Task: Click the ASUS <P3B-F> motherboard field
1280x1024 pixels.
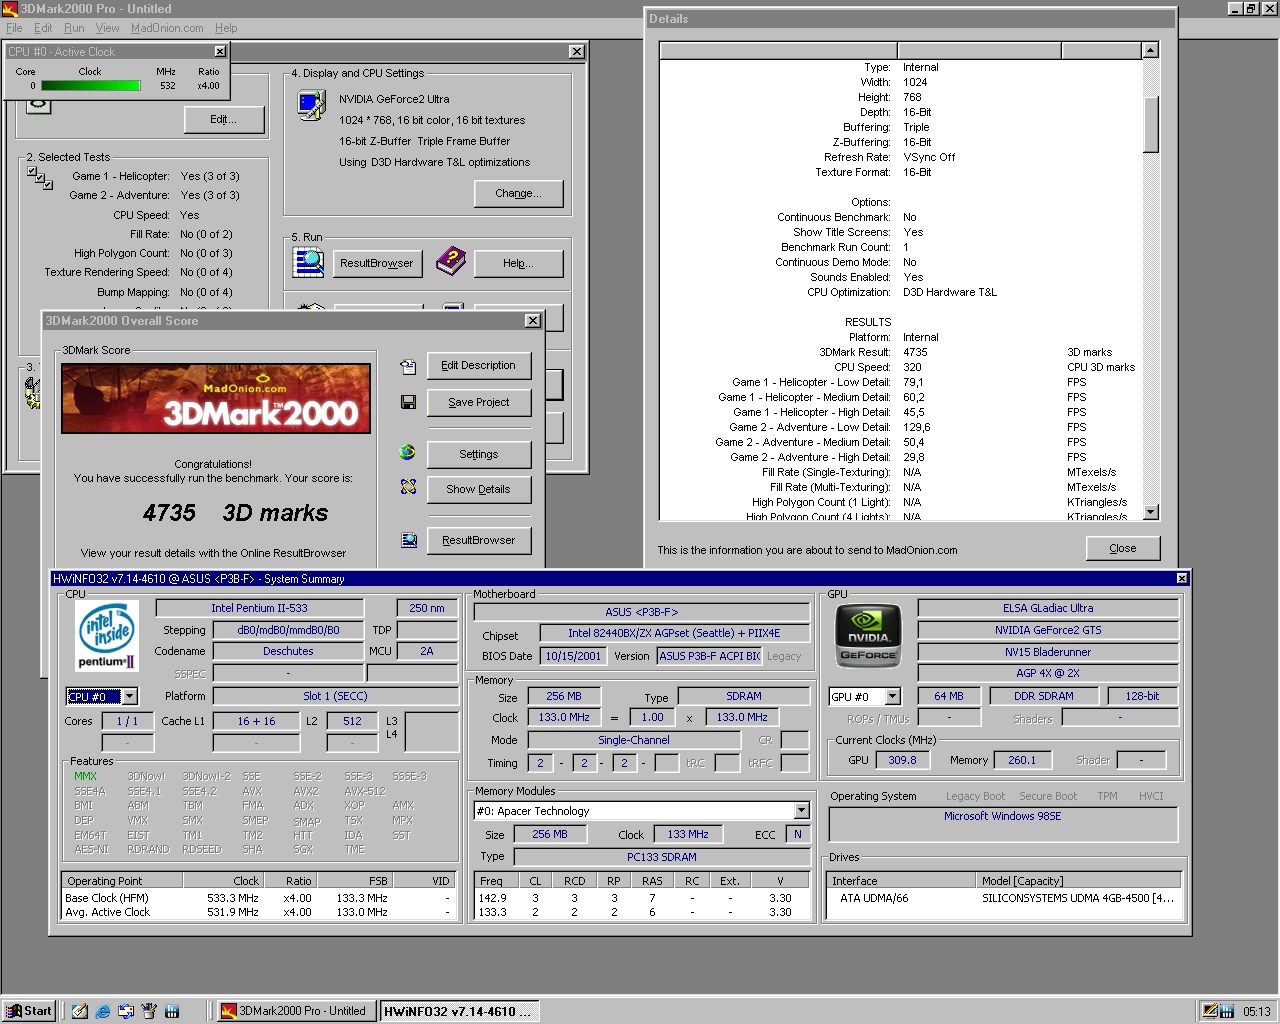Action: point(641,612)
